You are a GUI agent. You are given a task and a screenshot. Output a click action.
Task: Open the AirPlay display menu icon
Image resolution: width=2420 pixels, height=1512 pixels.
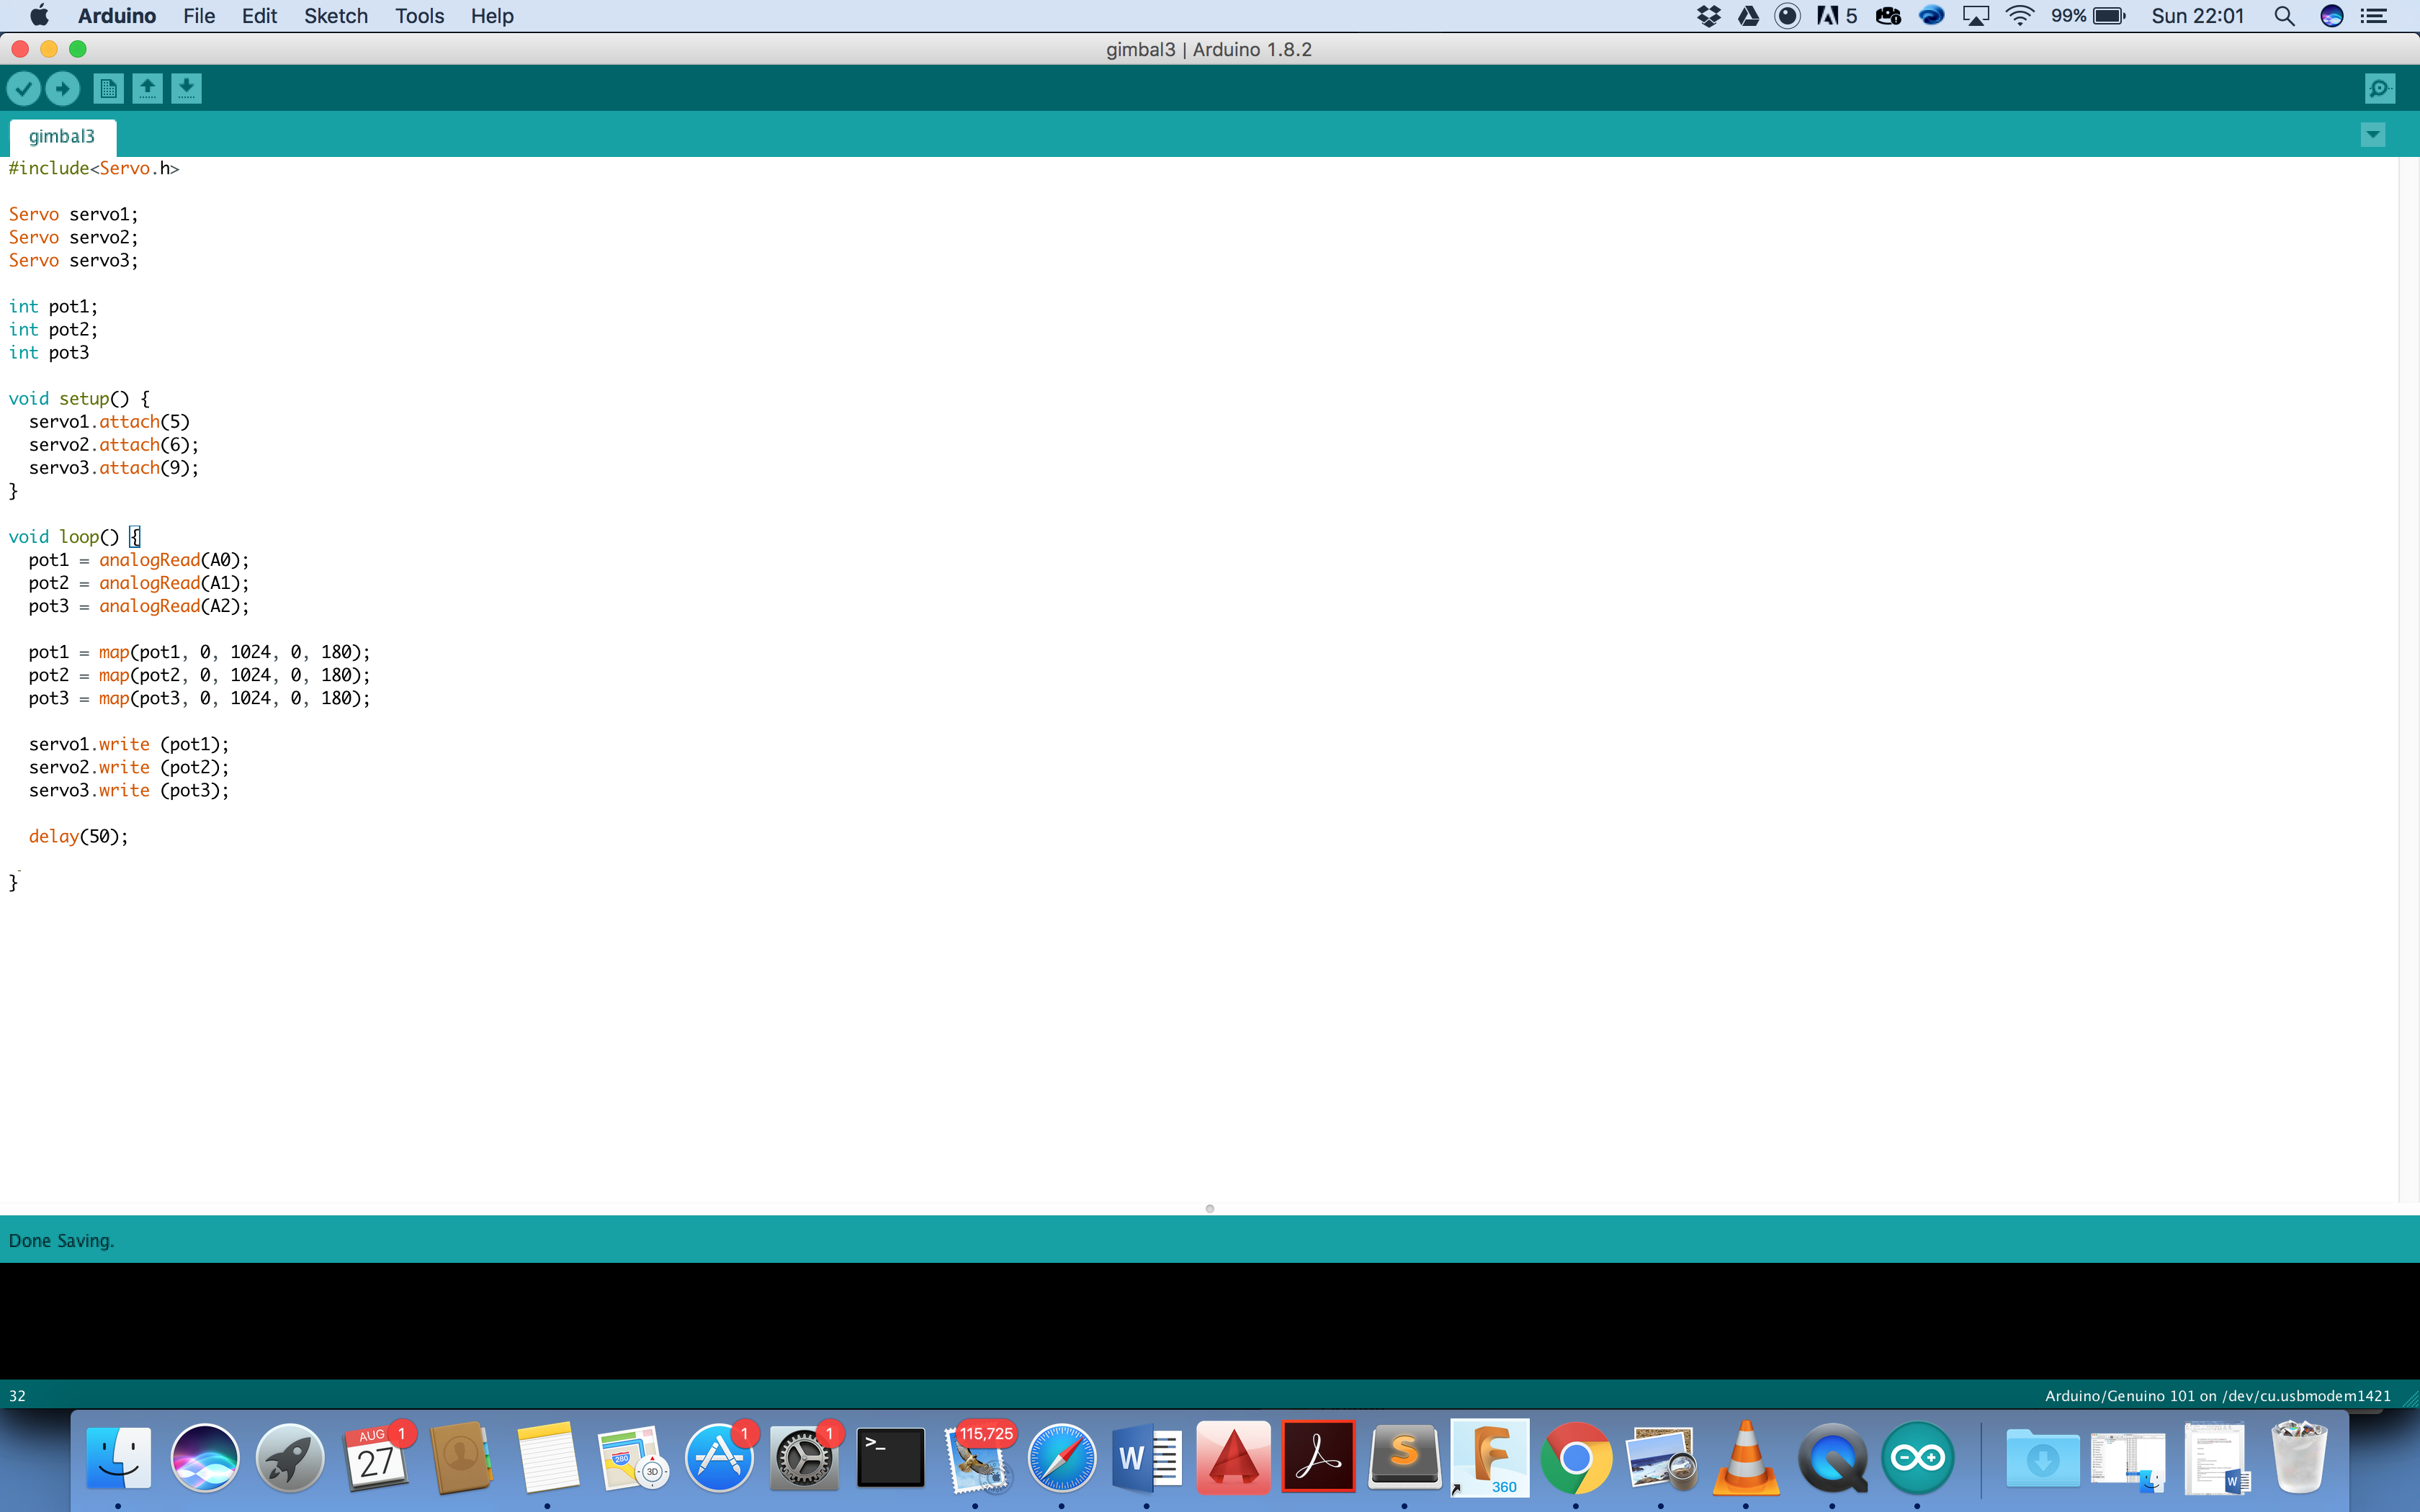point(1976,16)
